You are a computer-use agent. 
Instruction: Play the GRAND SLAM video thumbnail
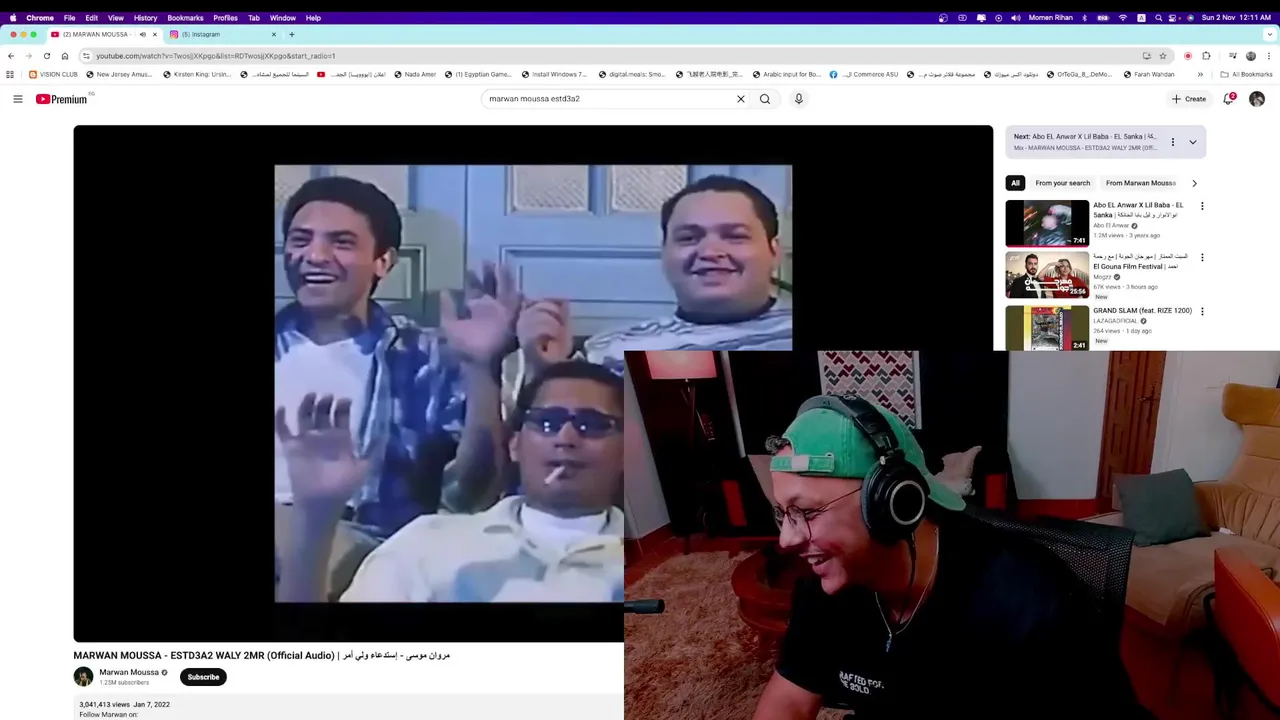pos(1047,328)
